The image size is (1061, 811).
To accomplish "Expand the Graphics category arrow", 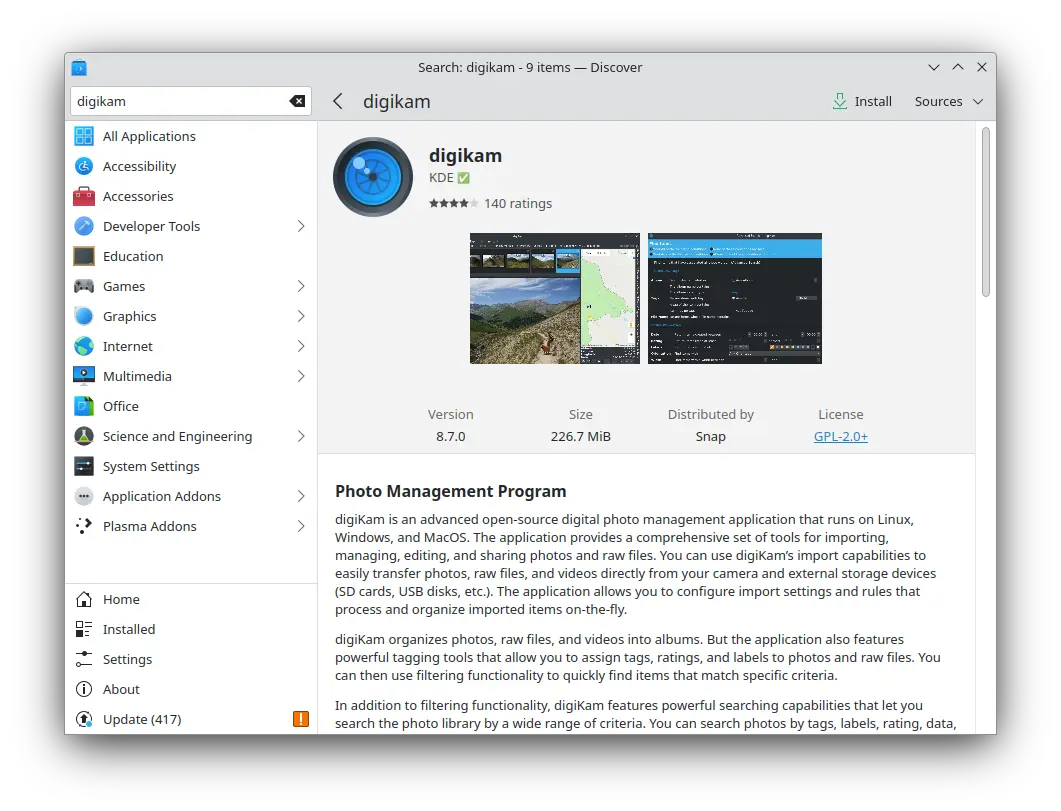I will (300, 316).
